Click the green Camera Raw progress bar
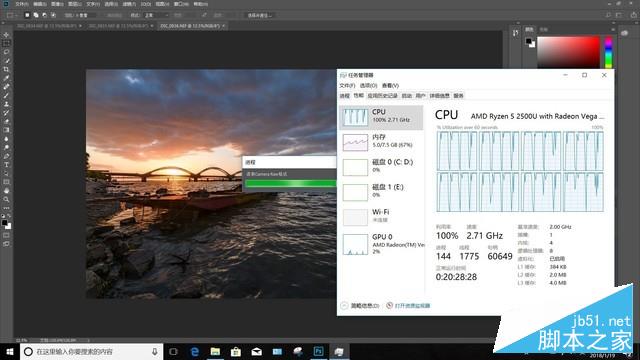Screen dimensions: 640x360 (291, 184)
